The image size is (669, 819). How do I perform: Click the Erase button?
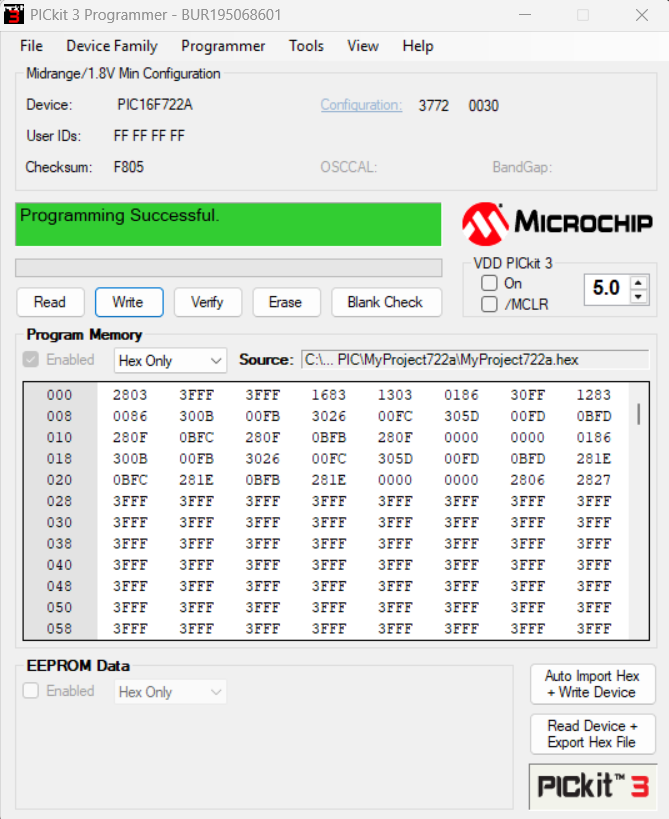(286, 302)
